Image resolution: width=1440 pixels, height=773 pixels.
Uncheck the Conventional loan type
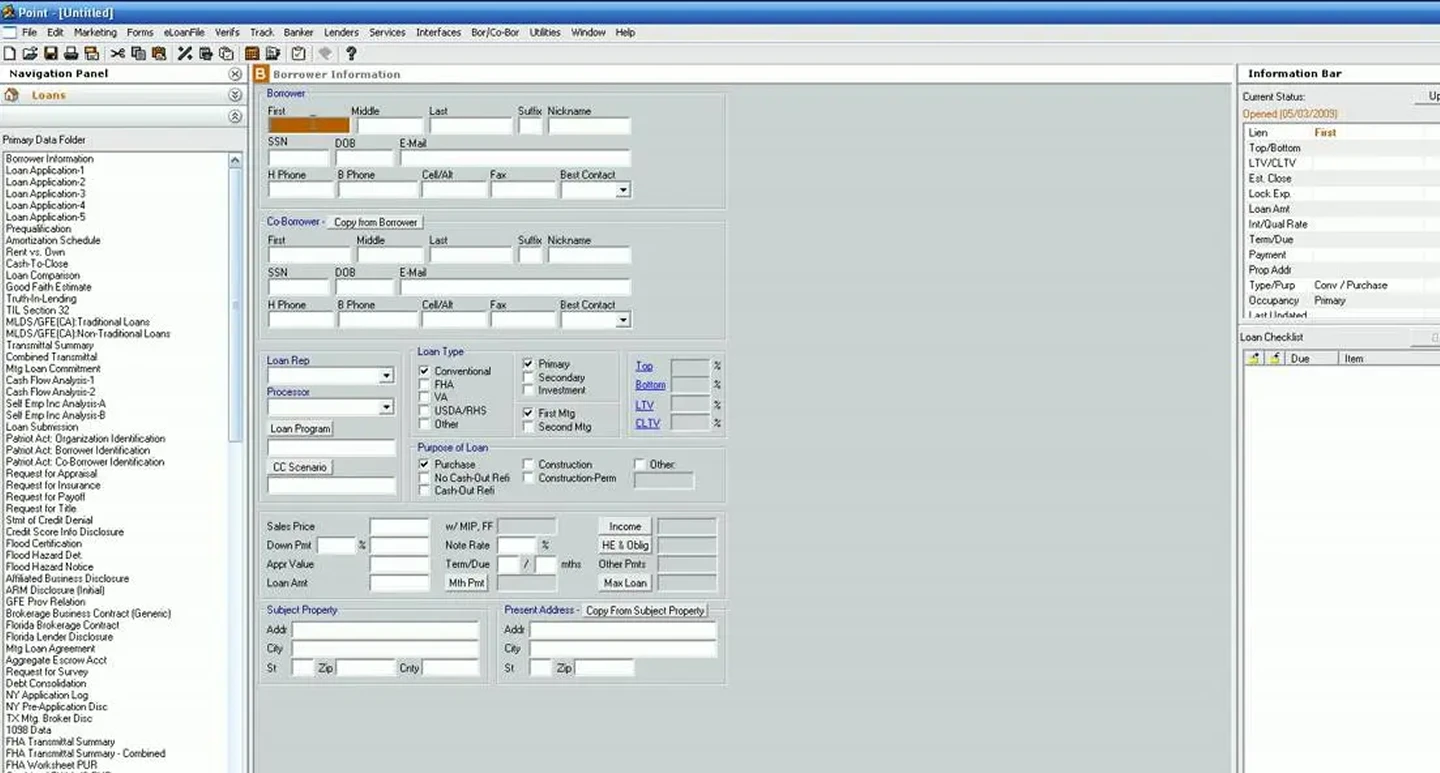[x=424, y=370]
